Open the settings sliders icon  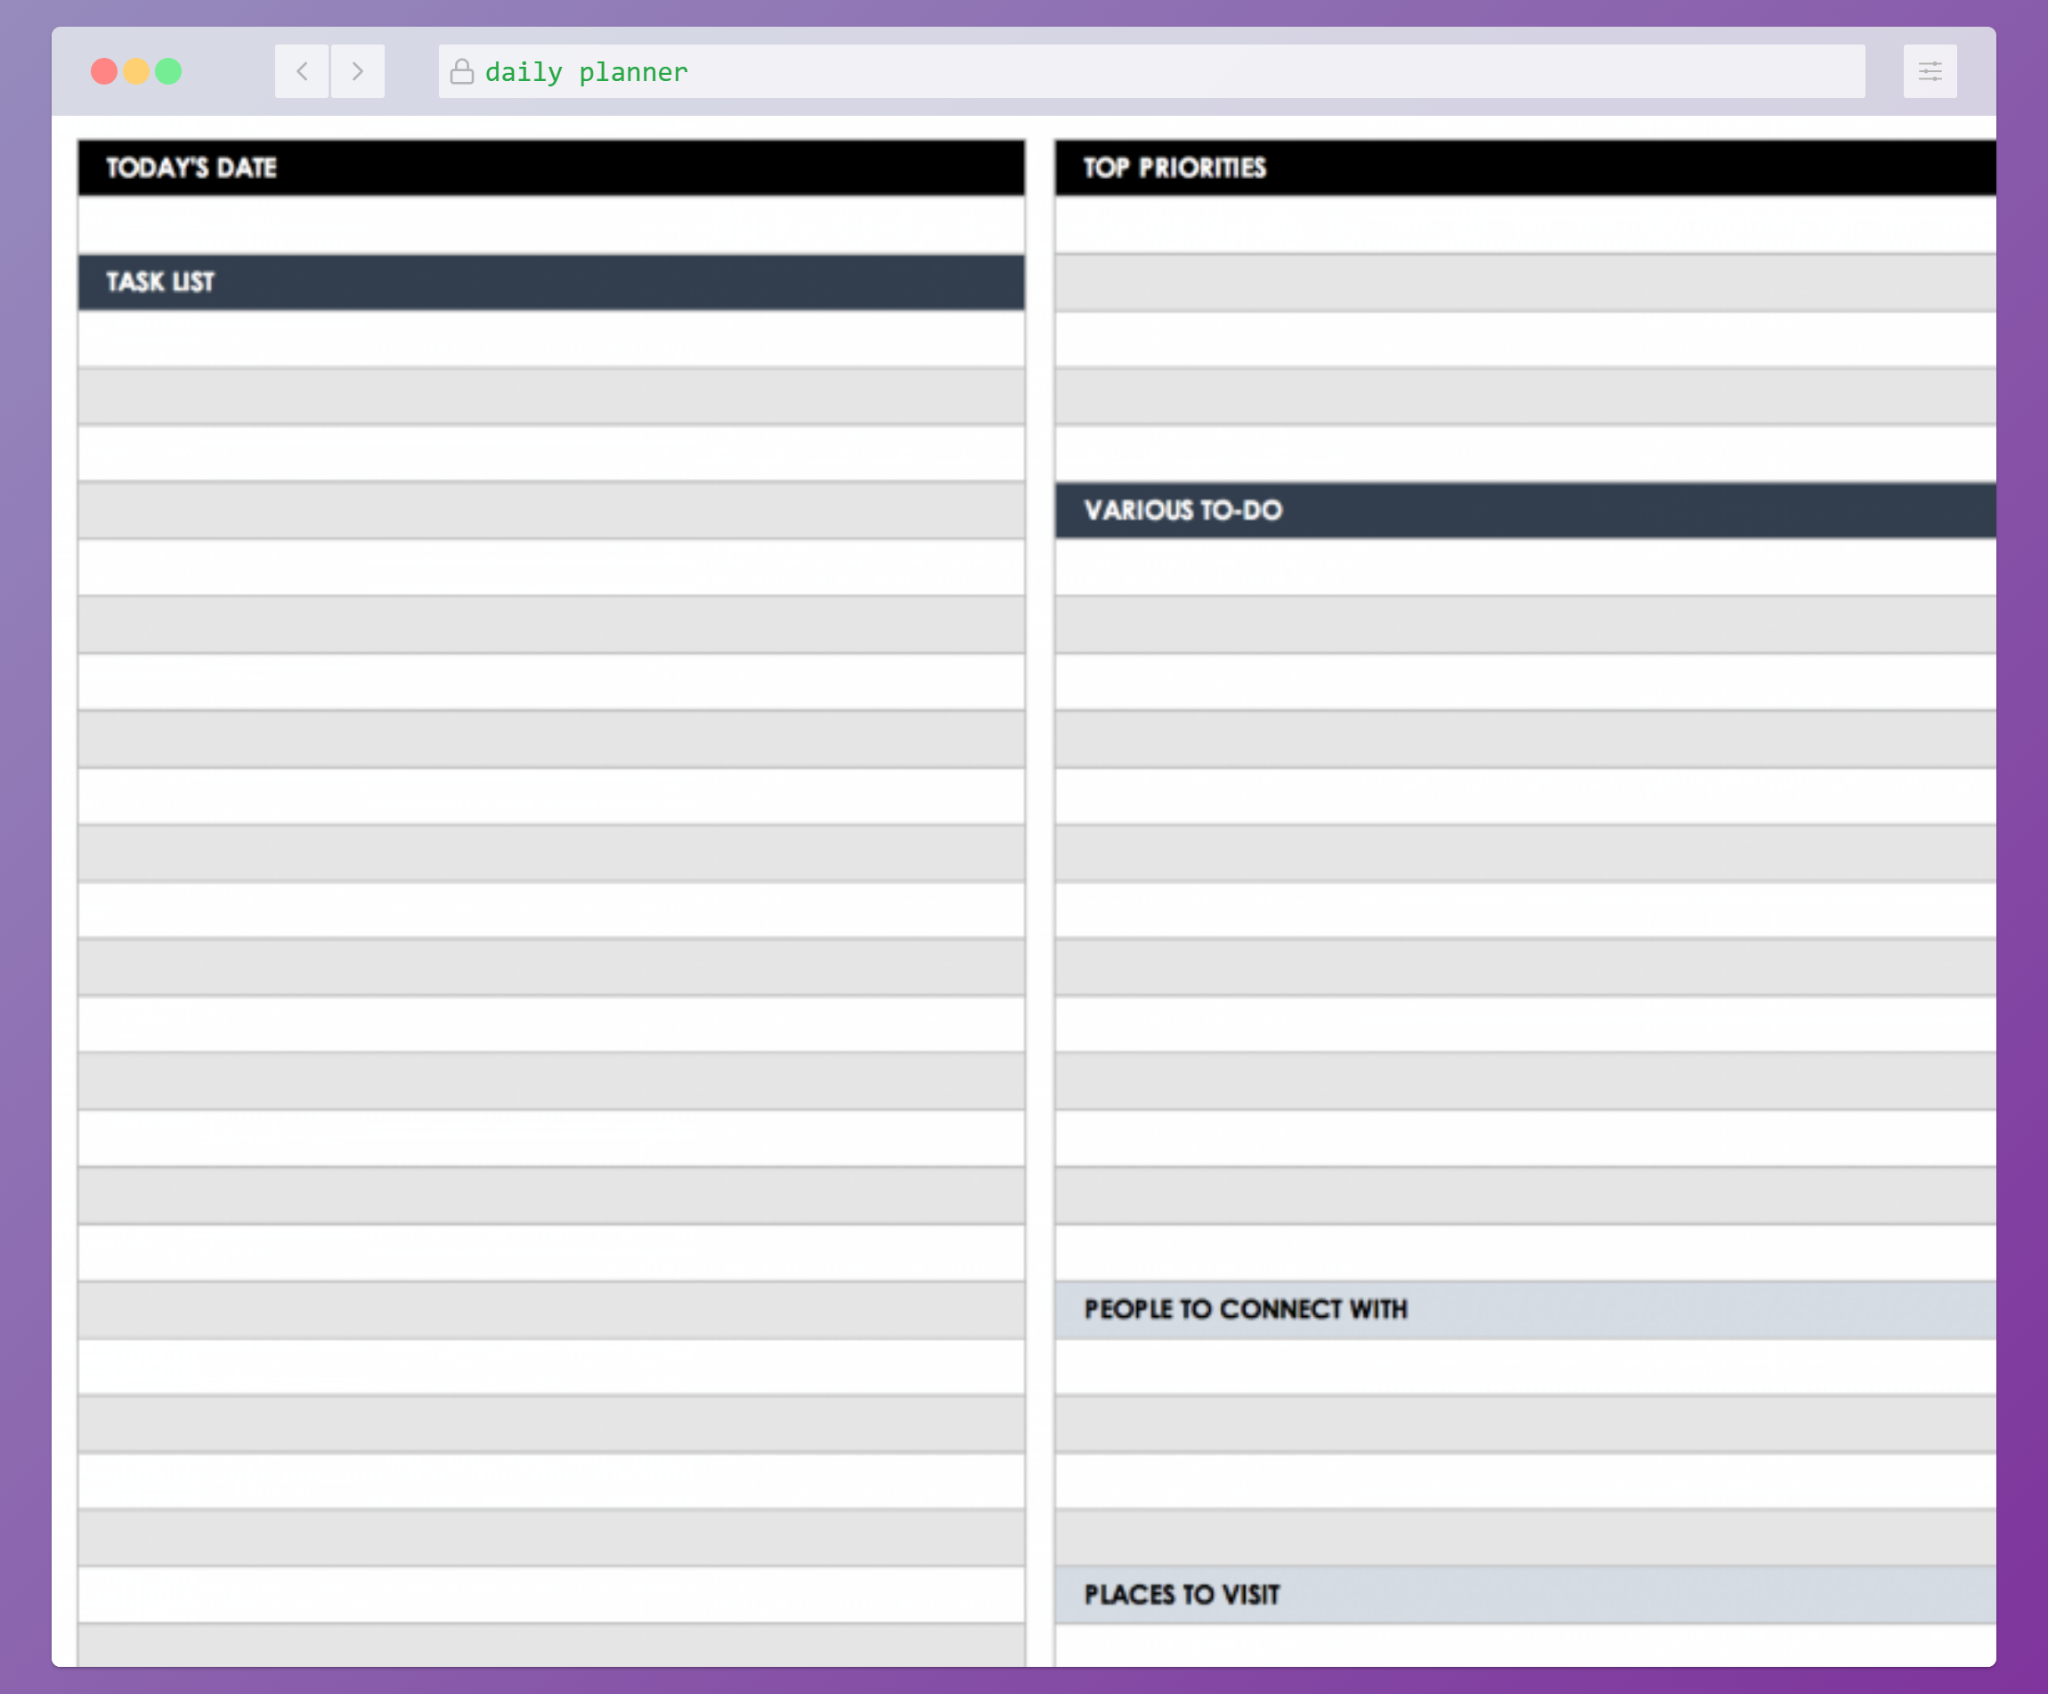(x=1929, y=71)
